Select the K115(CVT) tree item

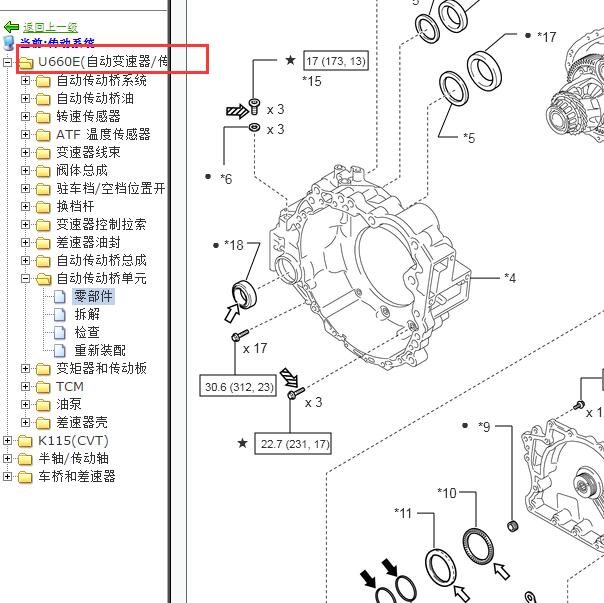[x=73, y=440]
